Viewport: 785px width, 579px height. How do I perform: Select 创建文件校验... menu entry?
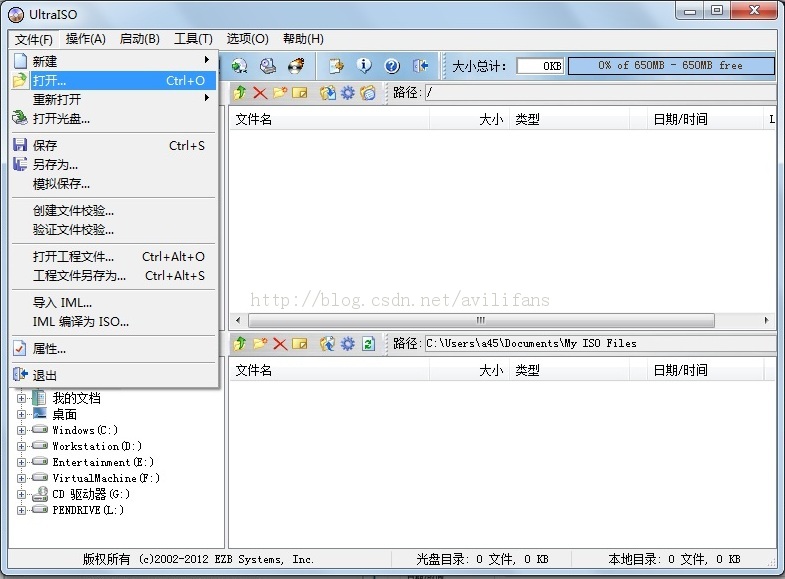pyautogui.click(x=114, y=211)
